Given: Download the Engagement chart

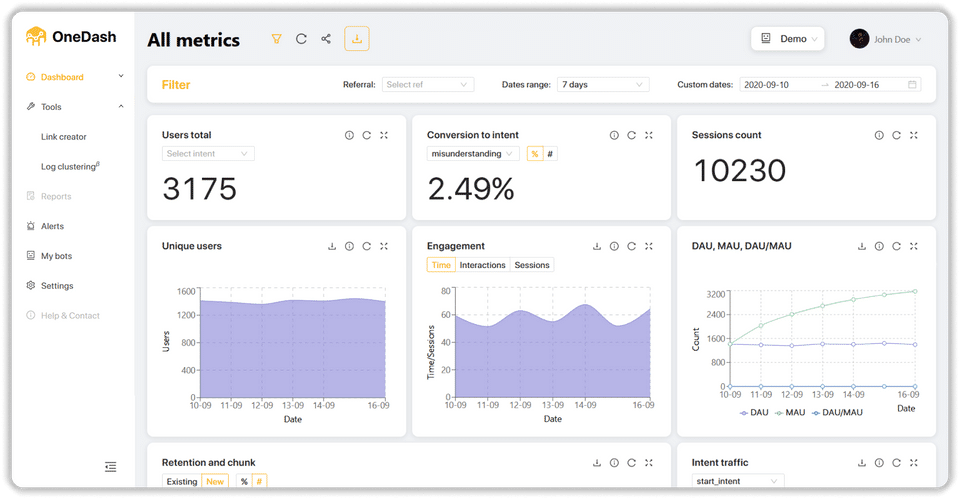Looking at the screenshot, I should pos(597,246).
